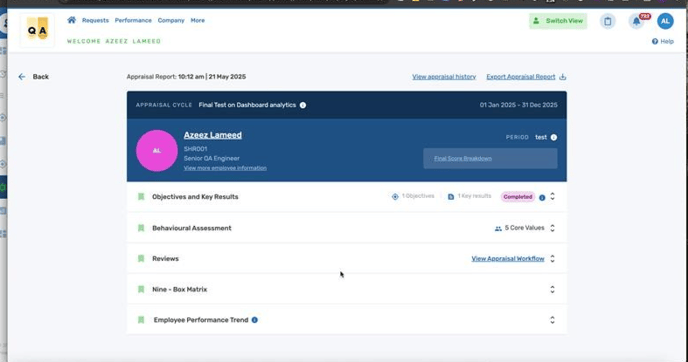The height and width of the screenshot is (362, 688).
Task: Click the info icon beside Completed badge
Action: [x=542, y=197]
